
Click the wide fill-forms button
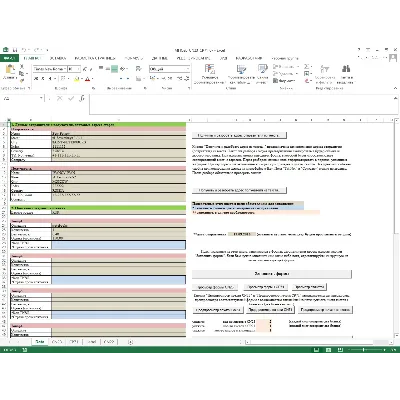pos(272,274)
